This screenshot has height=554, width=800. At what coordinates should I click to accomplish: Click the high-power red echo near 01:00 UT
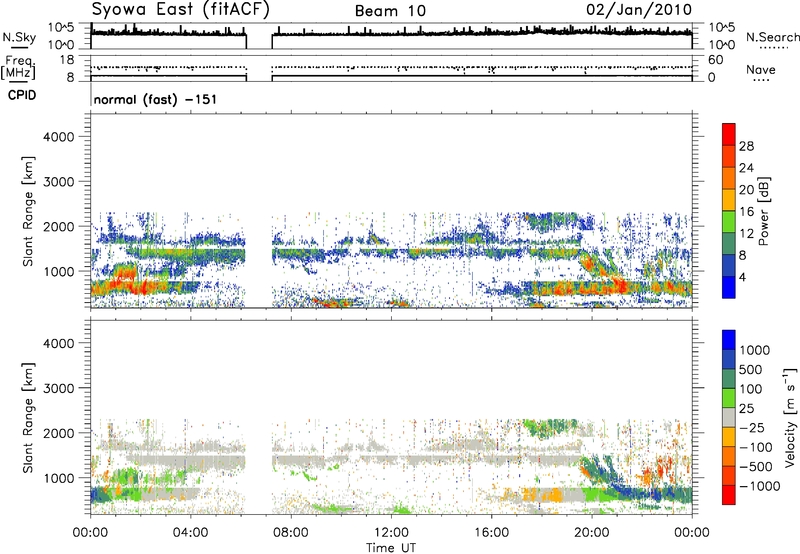point(126,273)
